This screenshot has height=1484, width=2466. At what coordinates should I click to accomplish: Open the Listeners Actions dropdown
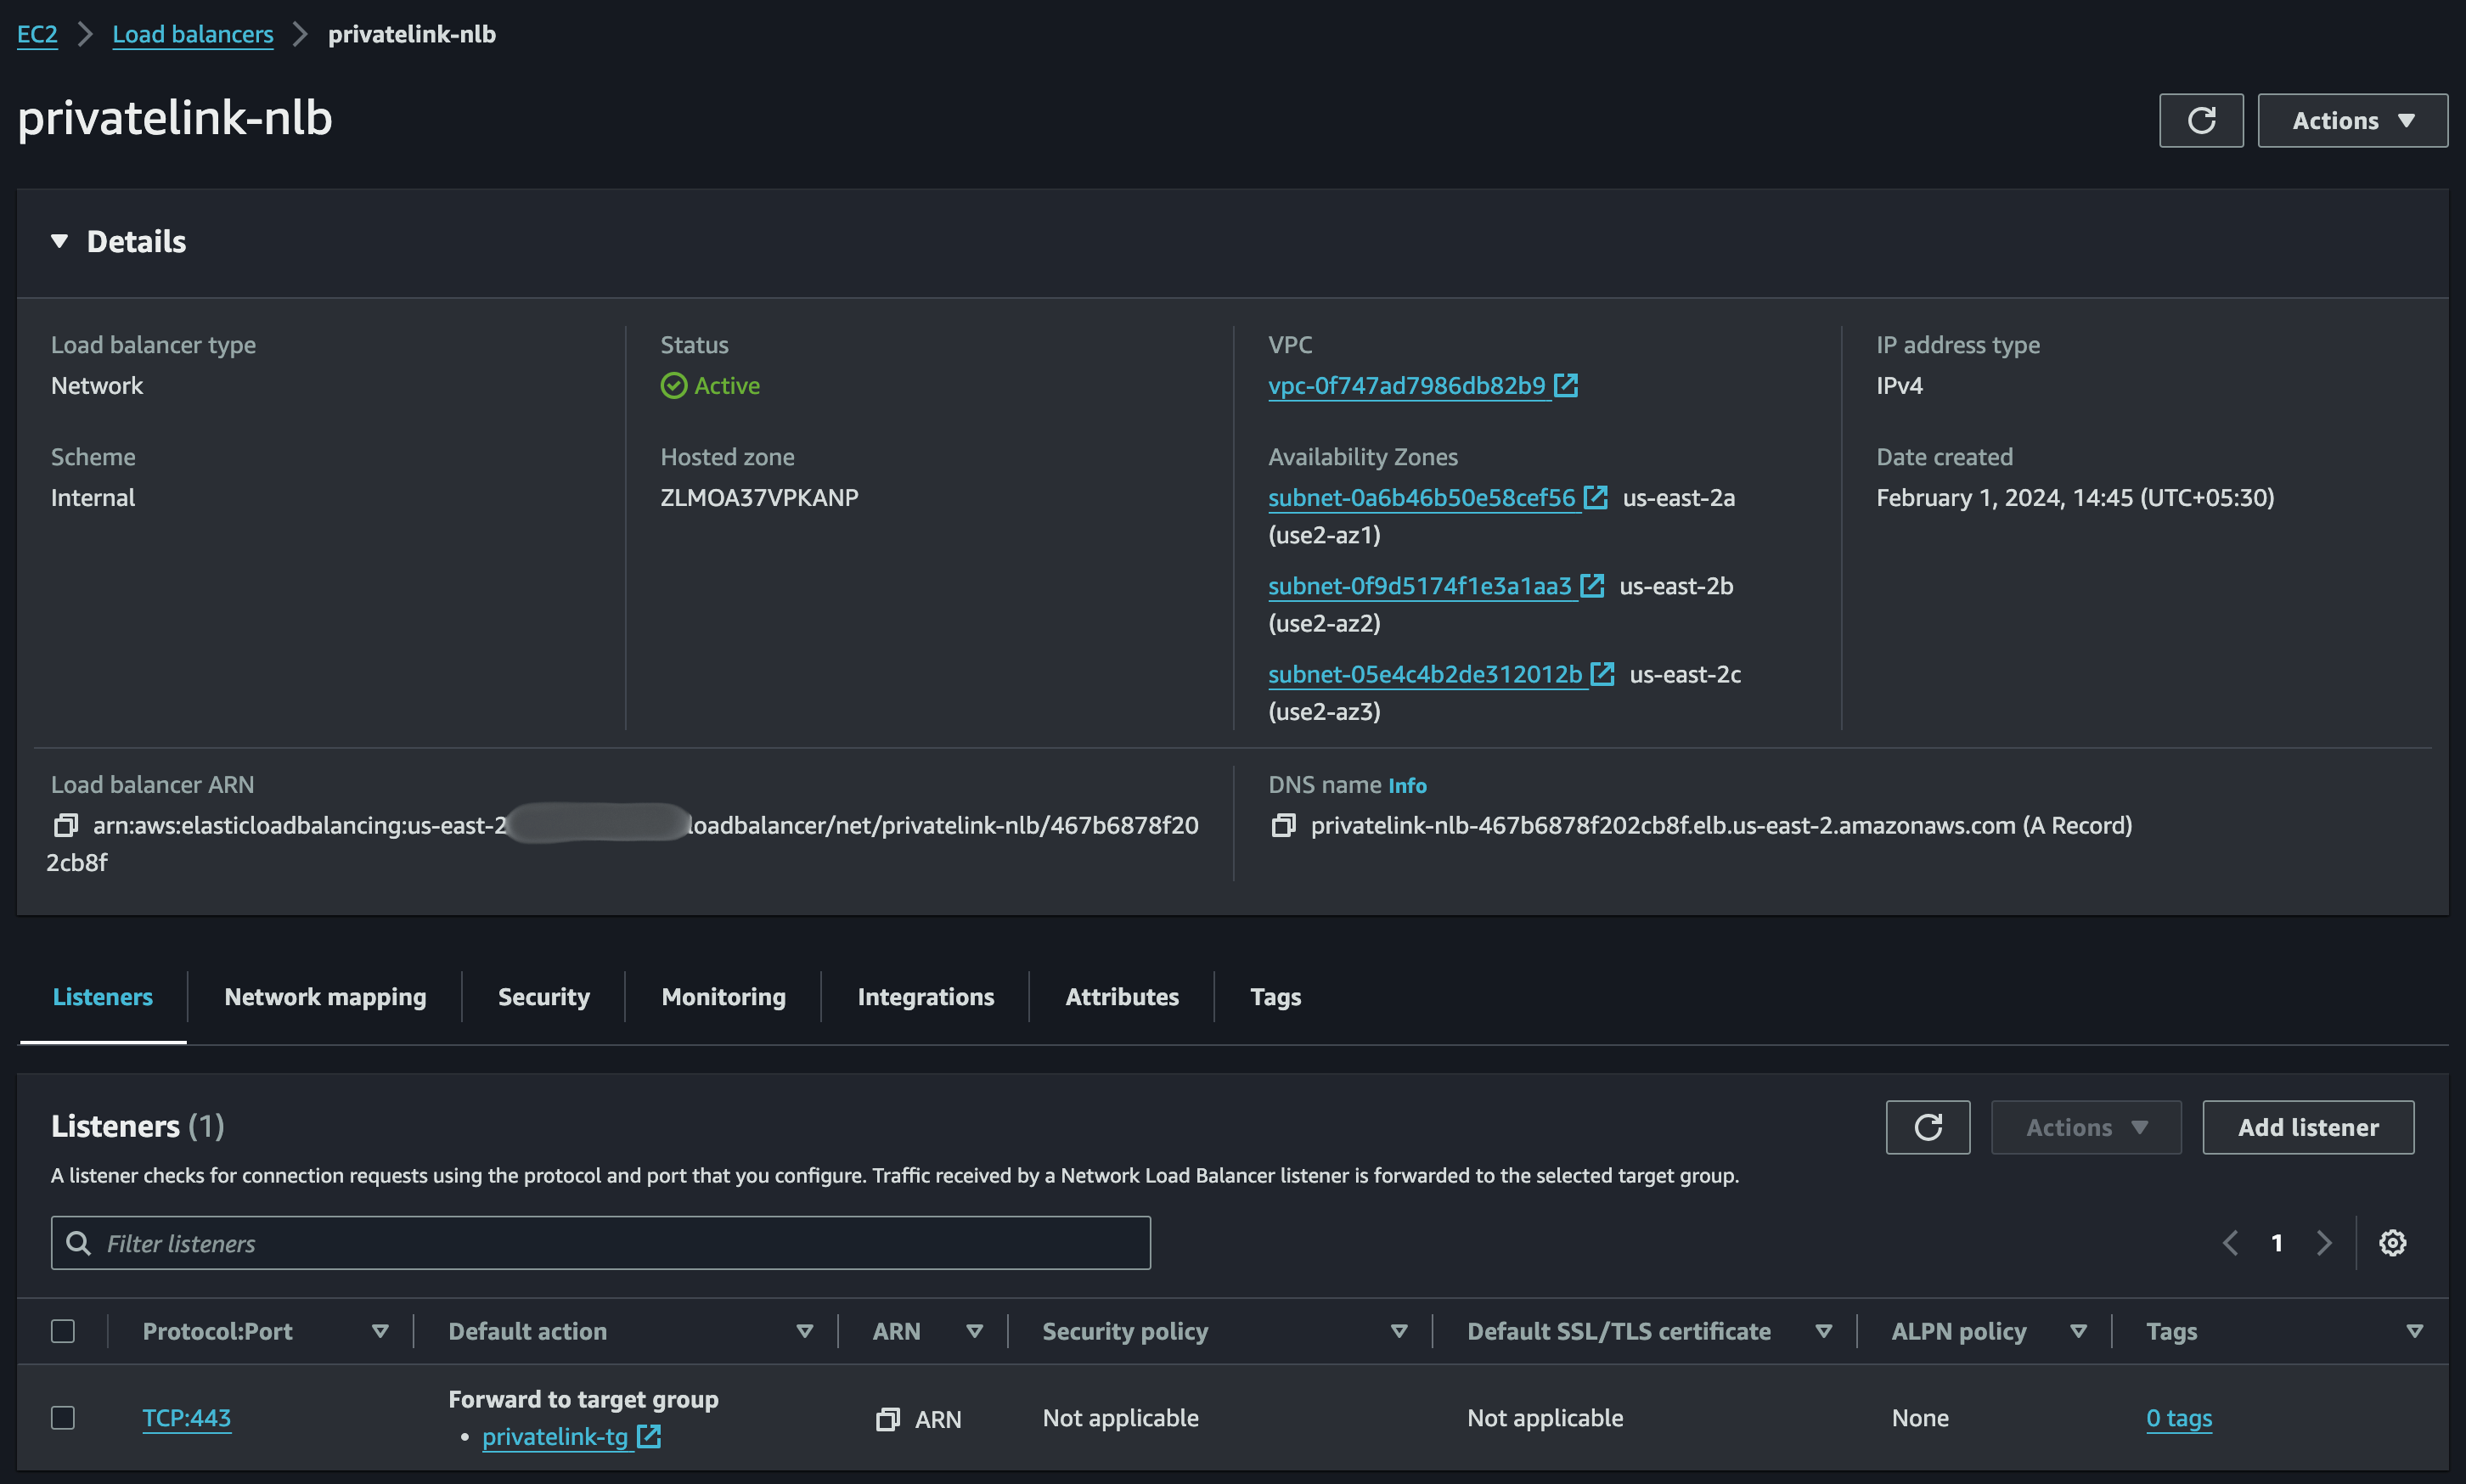point(2085,1127)
